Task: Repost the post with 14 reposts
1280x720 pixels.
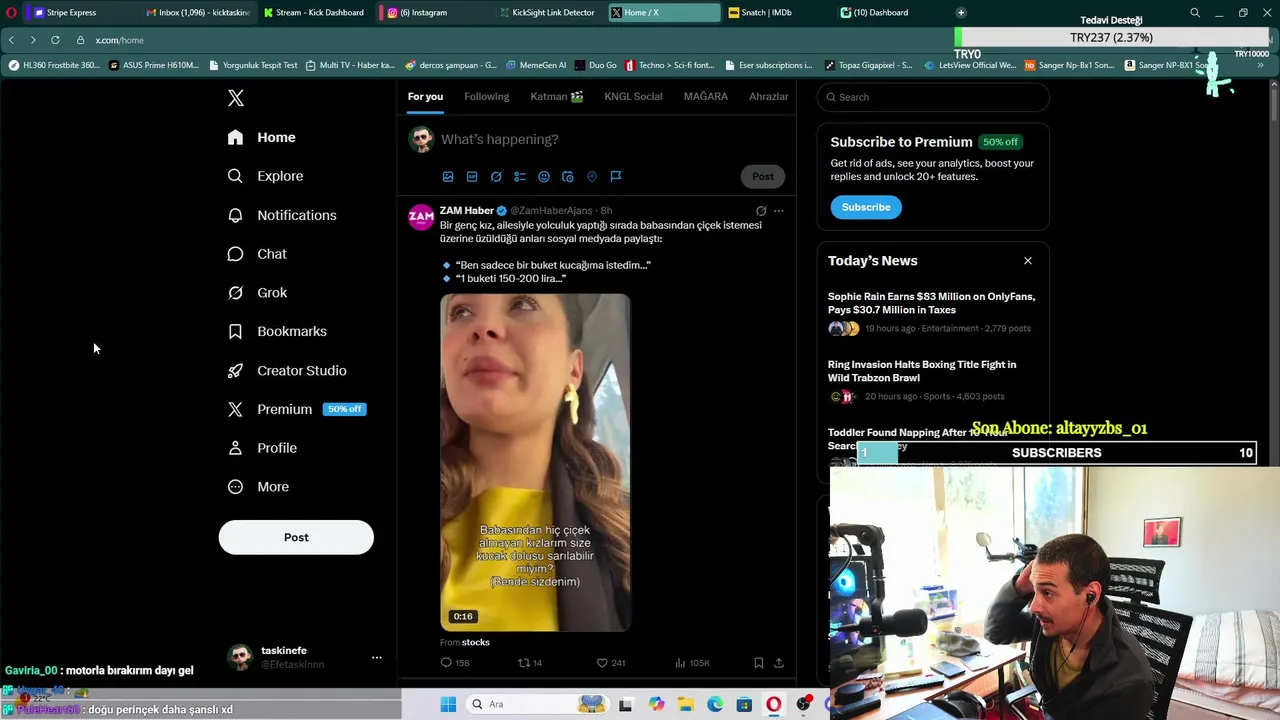Action: [530, 663]
